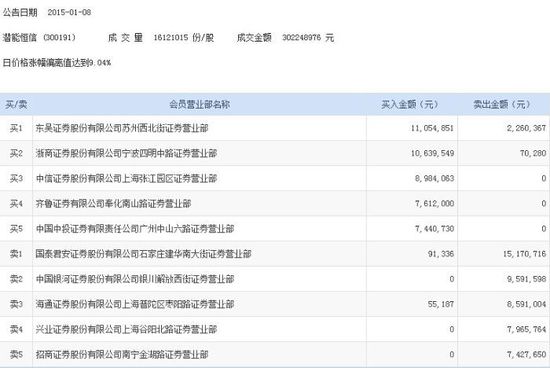This screenshot has width=550, height=368.
Task: Click the 中信证券 上海张江园区 branch name
Action: [x=126, y=179]
